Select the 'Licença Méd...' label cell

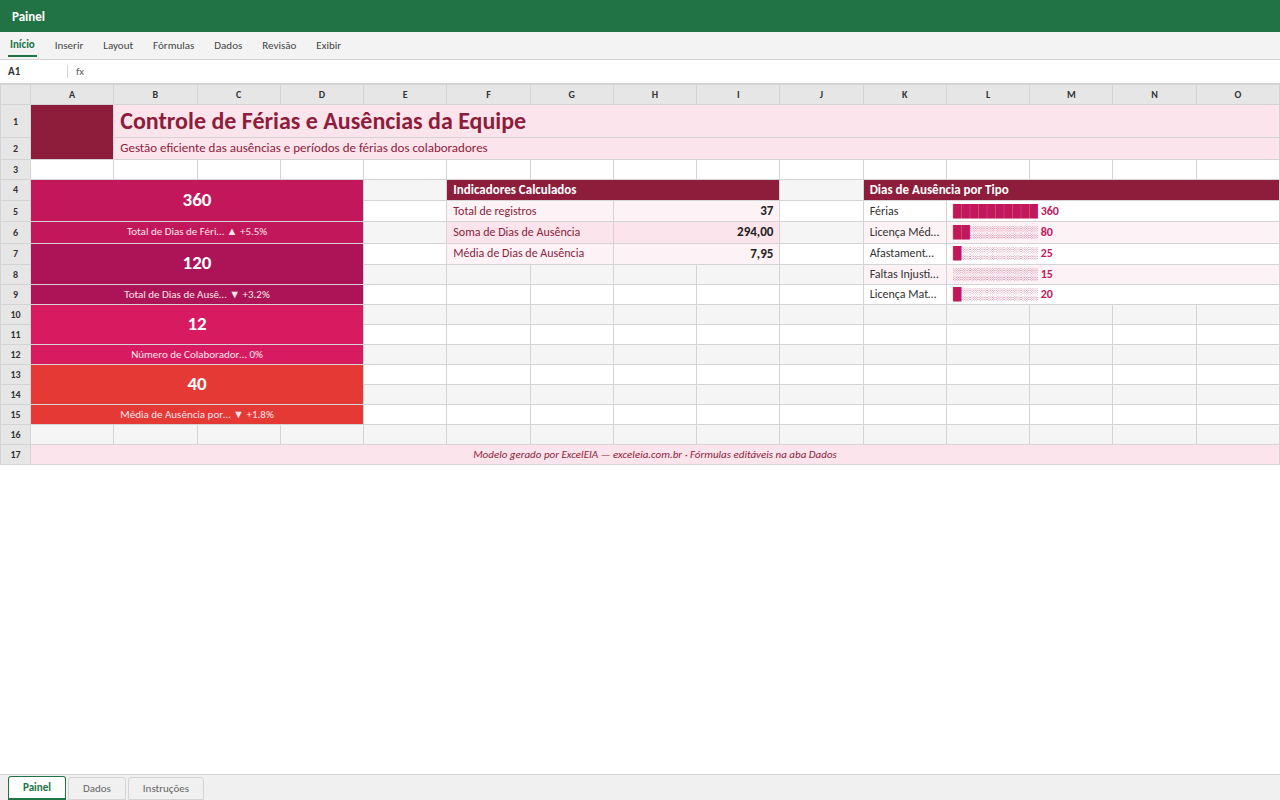(x=905, y=232)
